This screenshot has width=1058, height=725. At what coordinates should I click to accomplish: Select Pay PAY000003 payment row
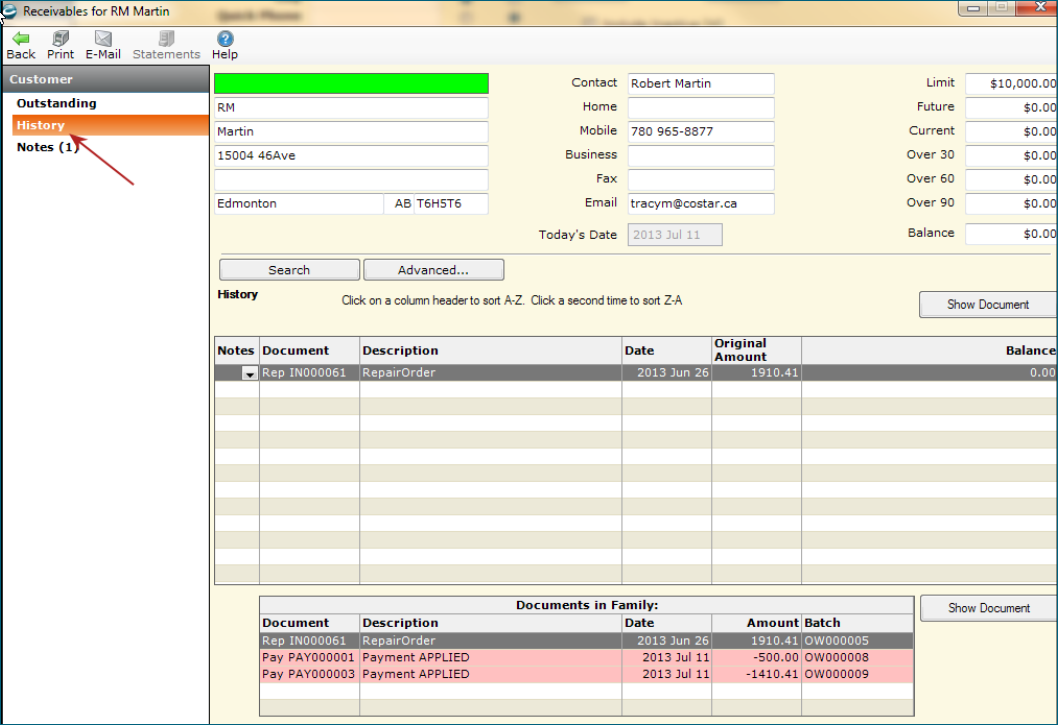[586, 674]
